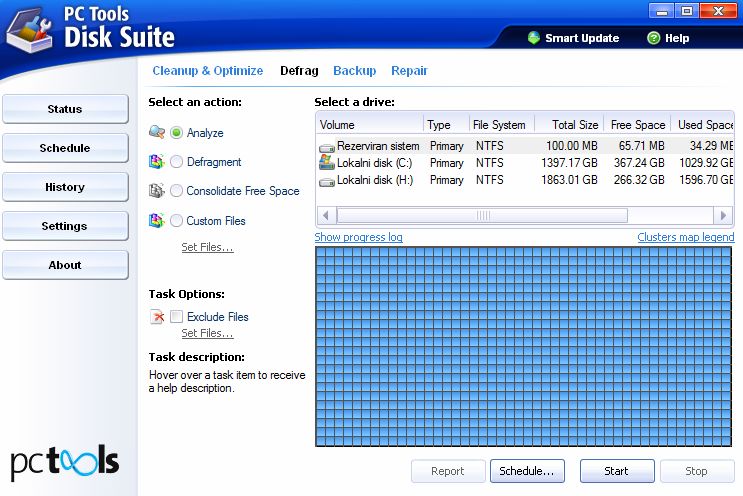Click the Lokalni disk (C:) Windows drive icon
The image size is (743, 496).
pos(326,162)
